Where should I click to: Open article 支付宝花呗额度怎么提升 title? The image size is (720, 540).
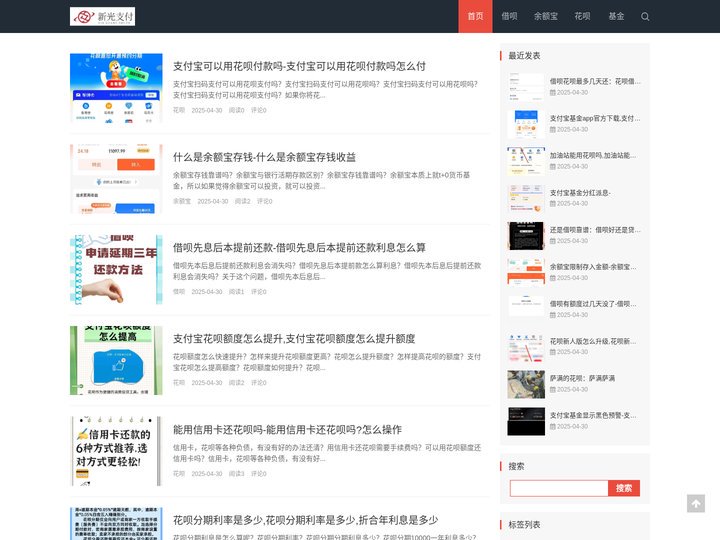click(294, 338)
